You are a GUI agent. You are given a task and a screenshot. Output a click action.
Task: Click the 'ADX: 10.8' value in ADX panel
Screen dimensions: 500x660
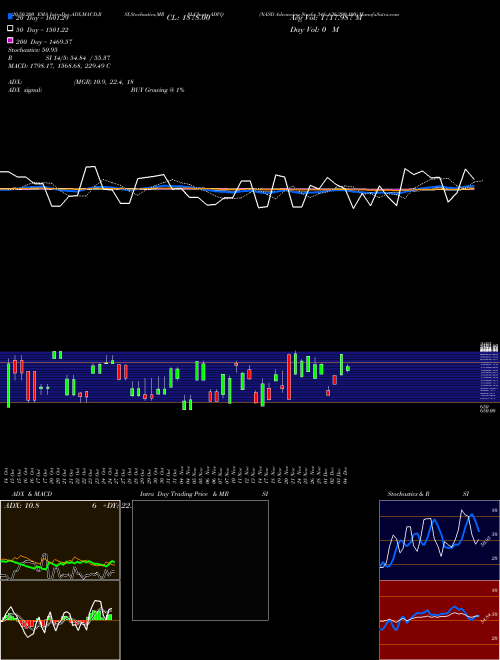pyautogui.click(x=21, y=506)
